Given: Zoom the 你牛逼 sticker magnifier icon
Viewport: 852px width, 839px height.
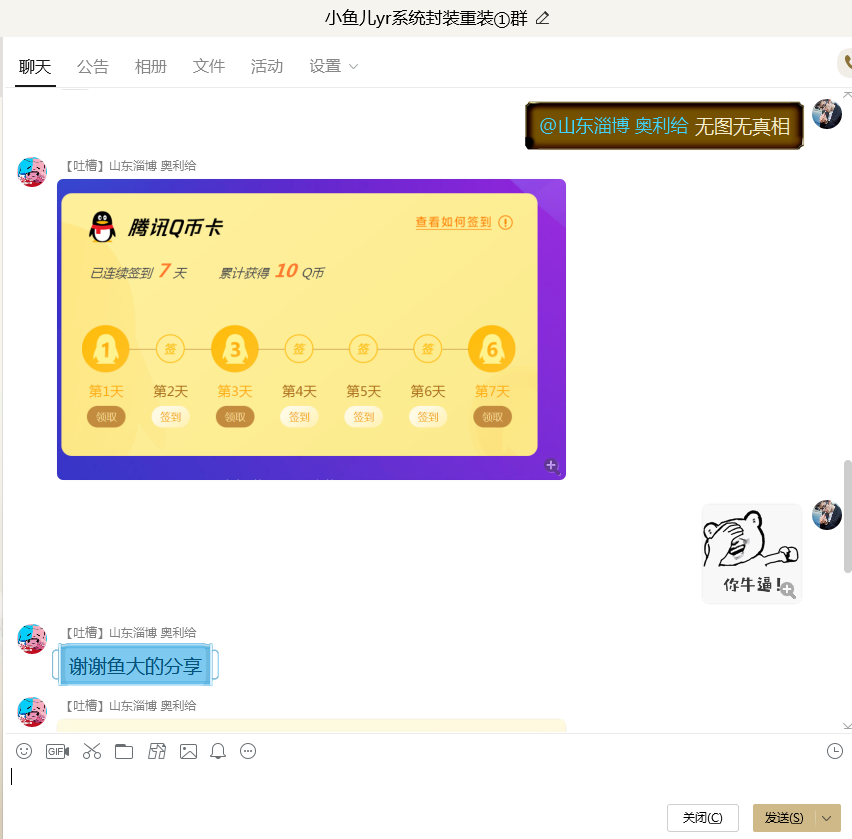Looking at the screenshot, I should (x=788, y=590).
